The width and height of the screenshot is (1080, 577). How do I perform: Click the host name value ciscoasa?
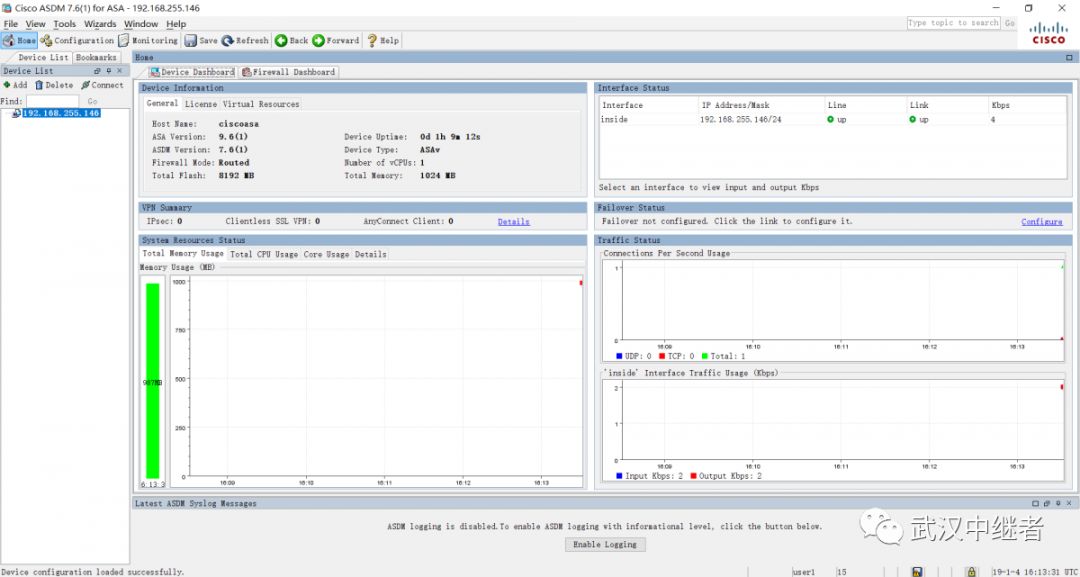click(x=238, y=124)
